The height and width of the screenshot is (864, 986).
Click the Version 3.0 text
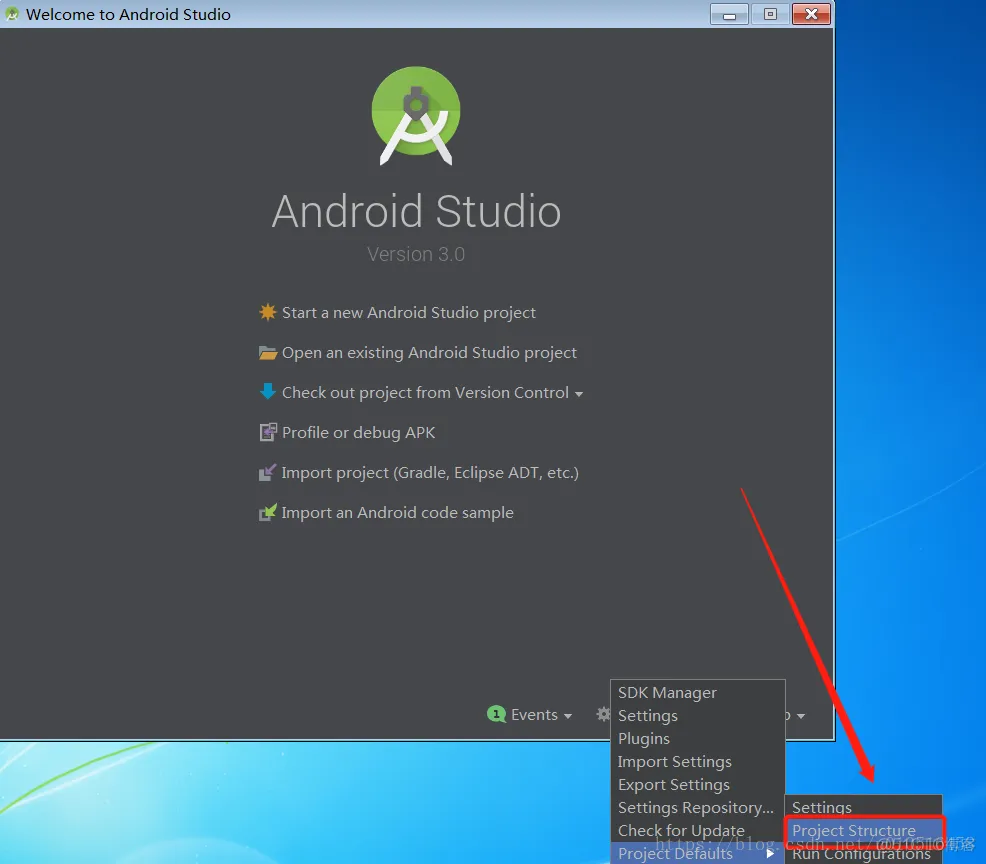[x=416, y=254]
